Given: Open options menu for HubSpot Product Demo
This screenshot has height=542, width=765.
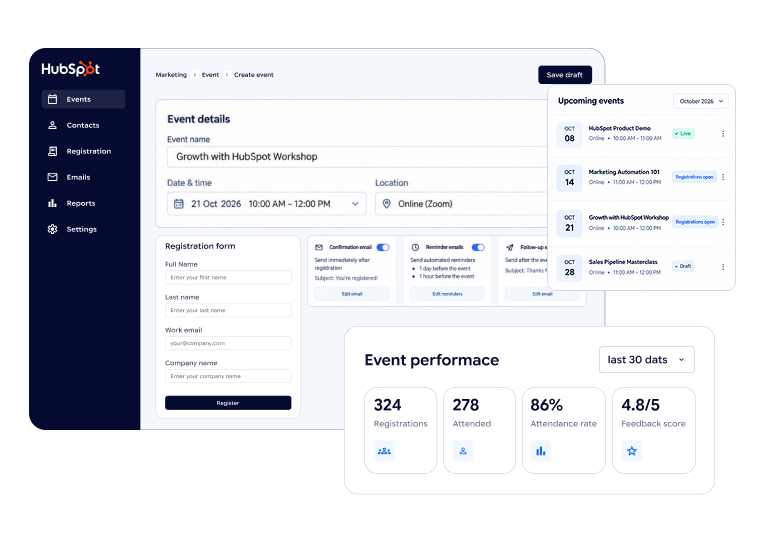Looking at the screenshot, I should 723,134.
